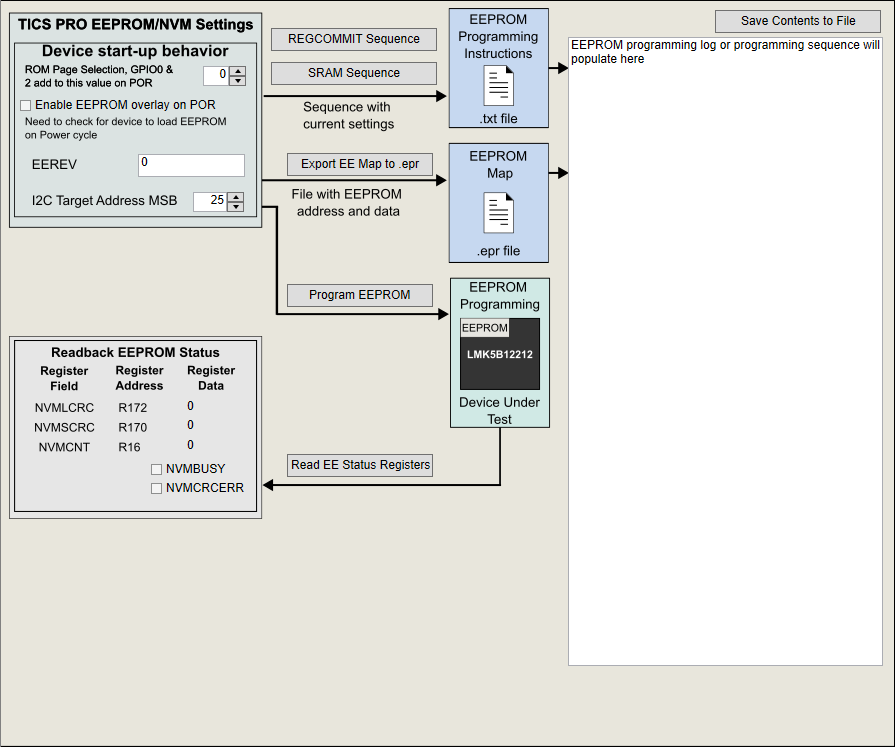Click the REGCOMMIT Sequence button
The image size is (895, 747).
tap(354, 39)
